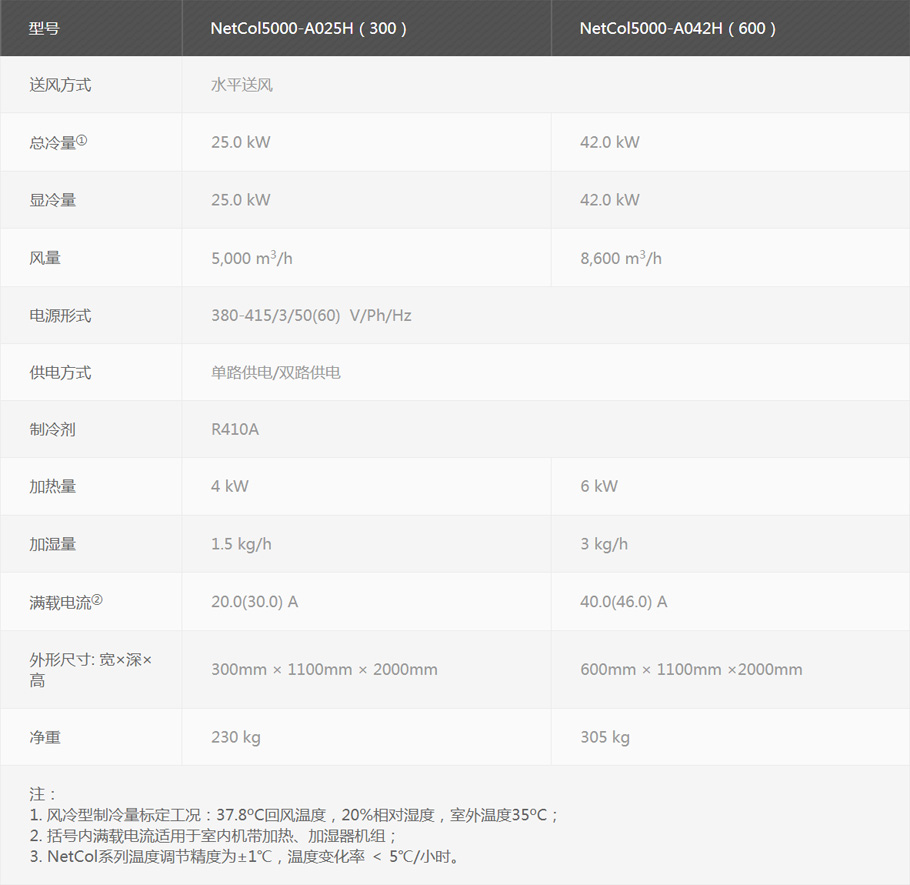The width and height of the screenshot is (910, 885).
Task: Select the 1.5 kg/h humidification value
Action: point(241,544)
